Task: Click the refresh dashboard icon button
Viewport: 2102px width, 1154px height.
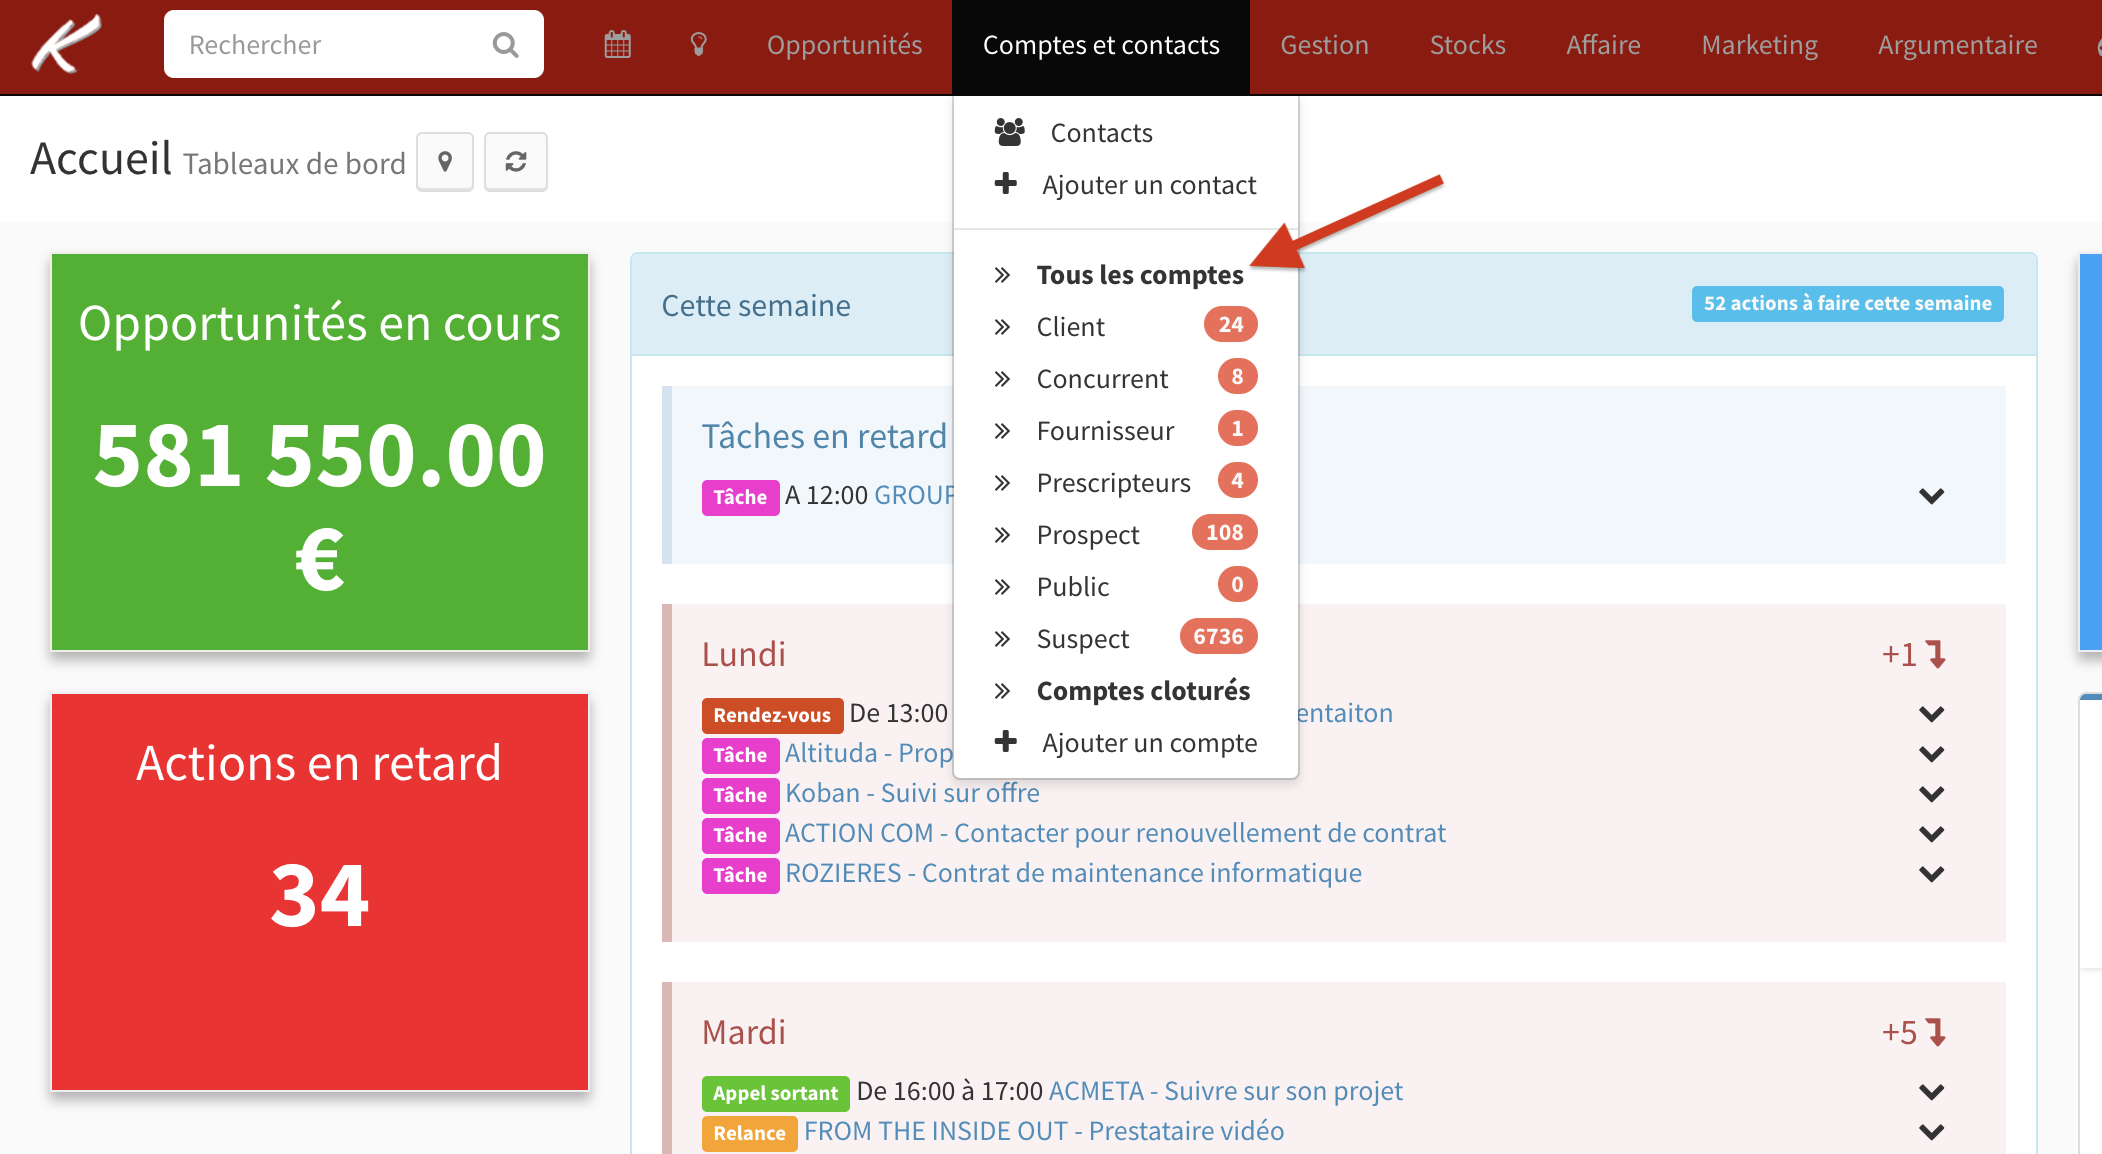Action: tap(516, 162)
